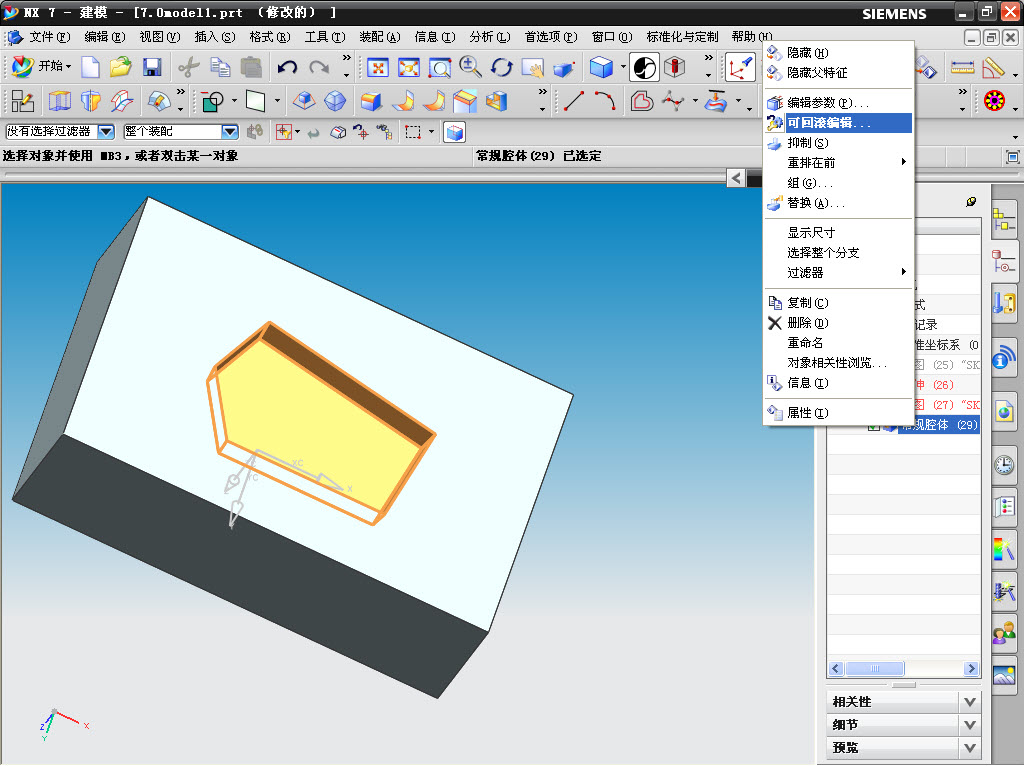This screenshot has width=1024, height=766.
Task: Open the Part Navigator sidebar tab
Action: [1004, 261]
